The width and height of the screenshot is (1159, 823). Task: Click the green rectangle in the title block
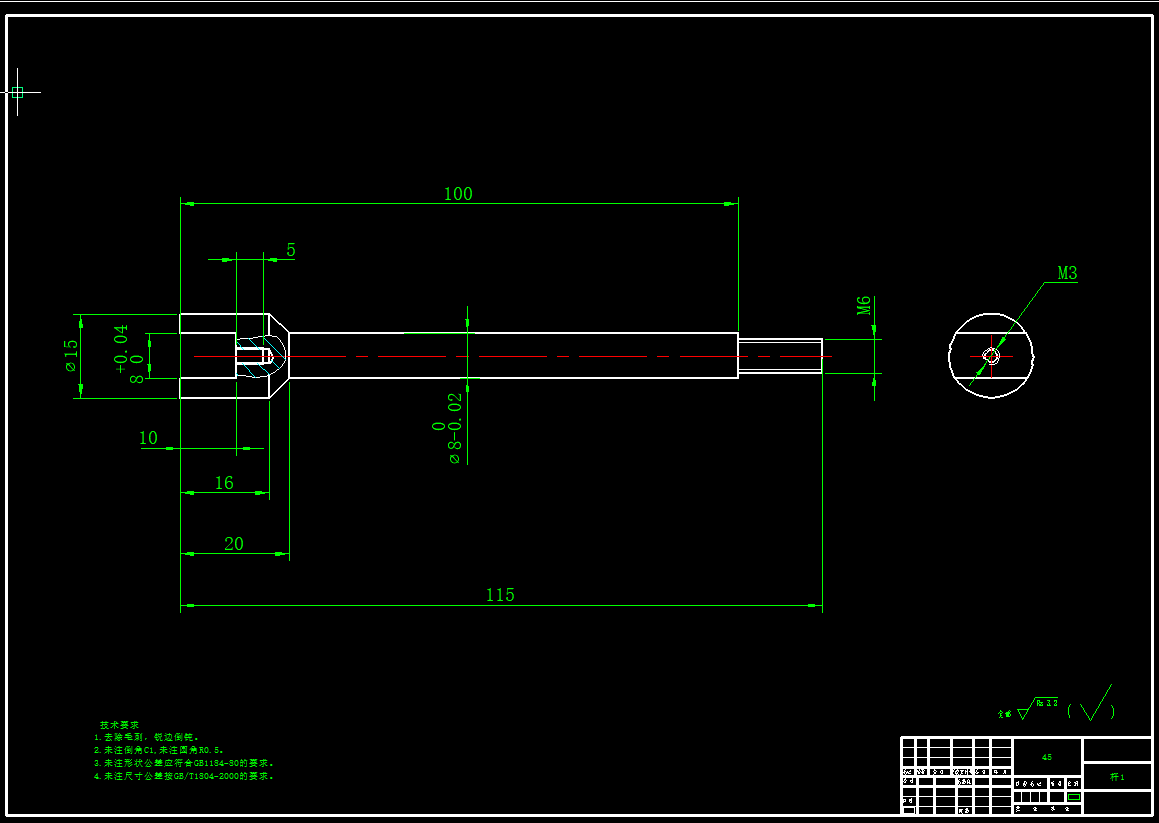click(x=1074, y=797)
